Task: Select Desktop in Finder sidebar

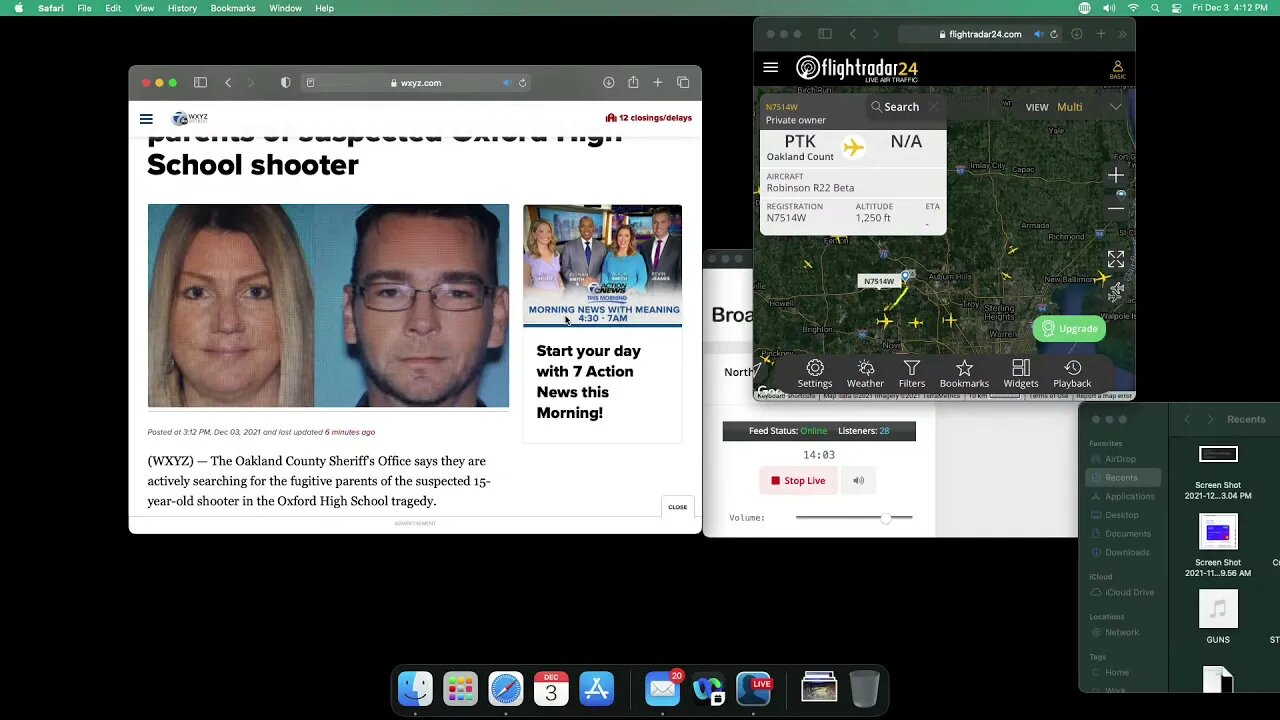Action: coord(1121,515)
